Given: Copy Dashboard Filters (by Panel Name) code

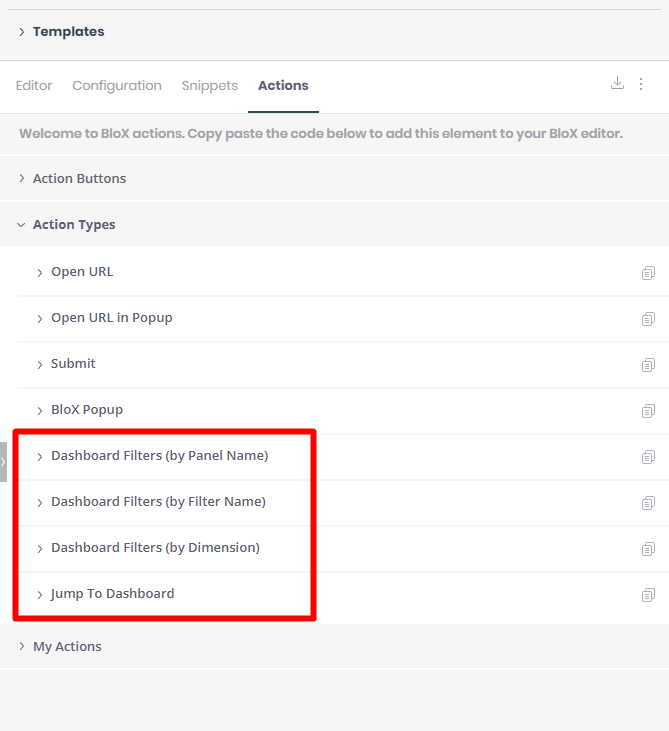Looking at the screenshot, I should tap(648, 457).
